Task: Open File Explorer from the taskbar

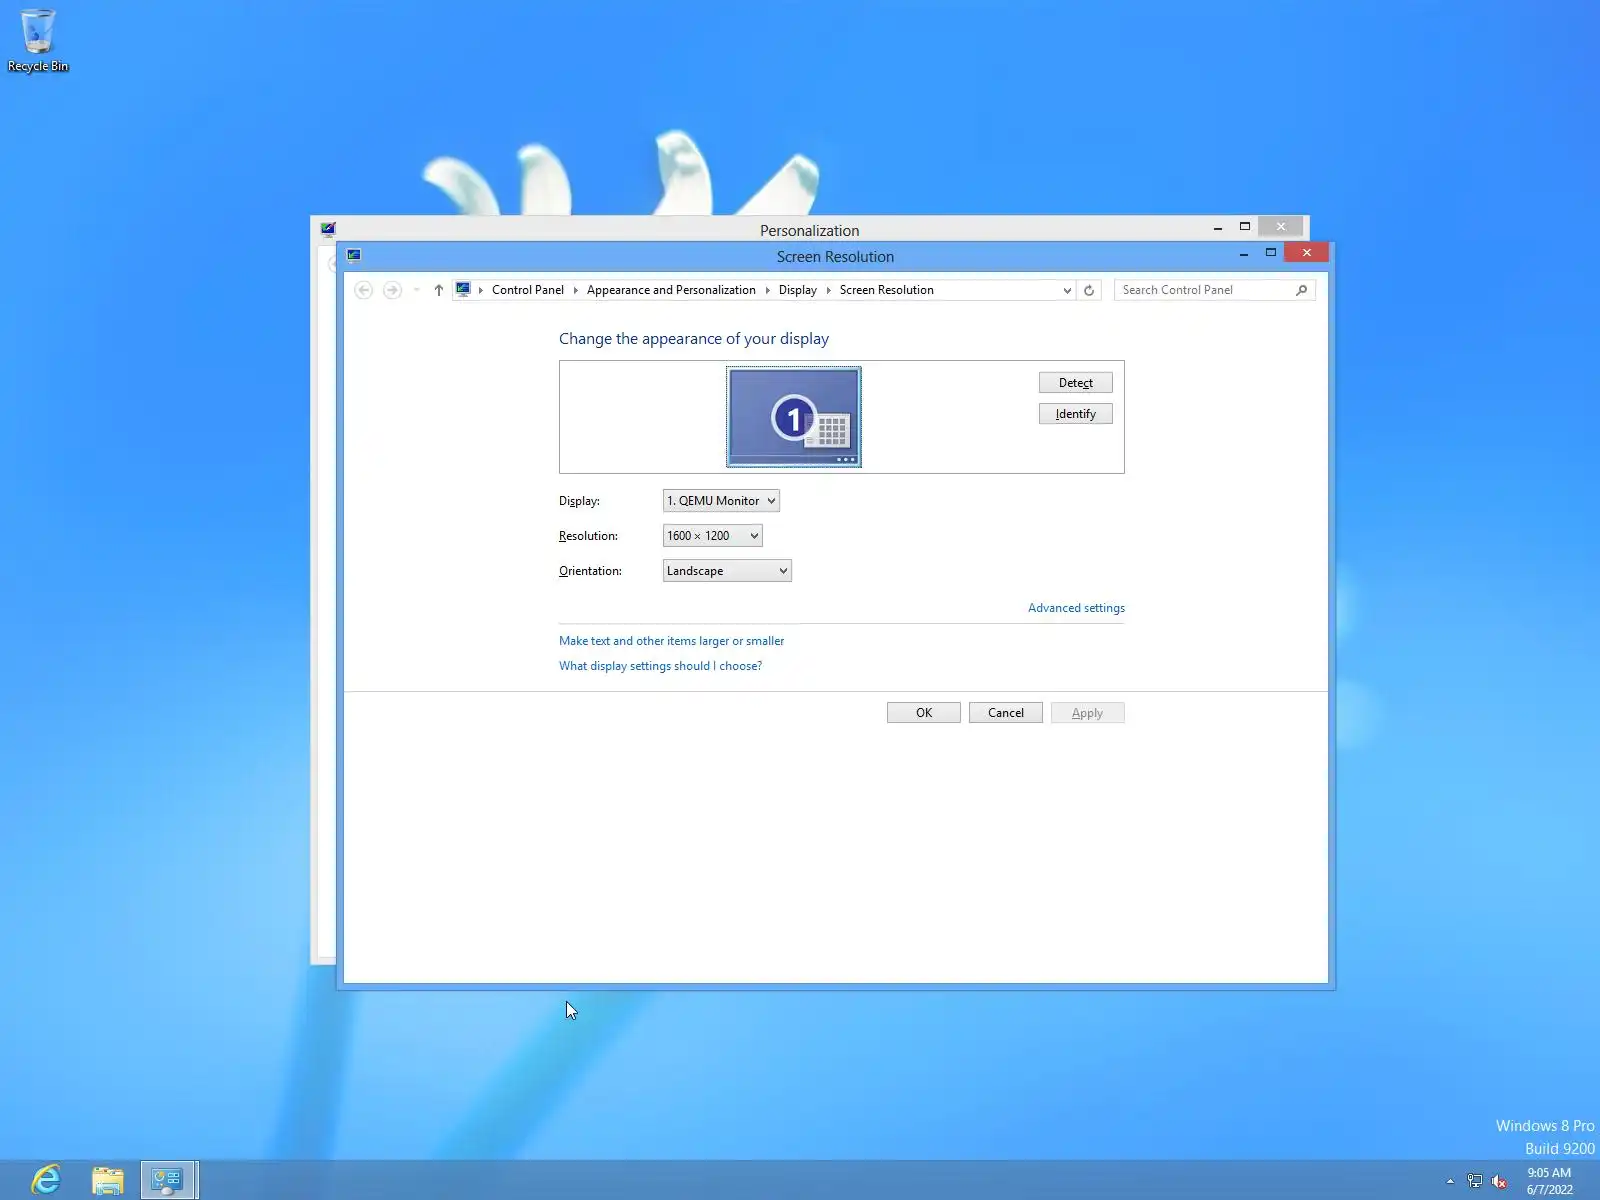Action: coord(108,1180)
